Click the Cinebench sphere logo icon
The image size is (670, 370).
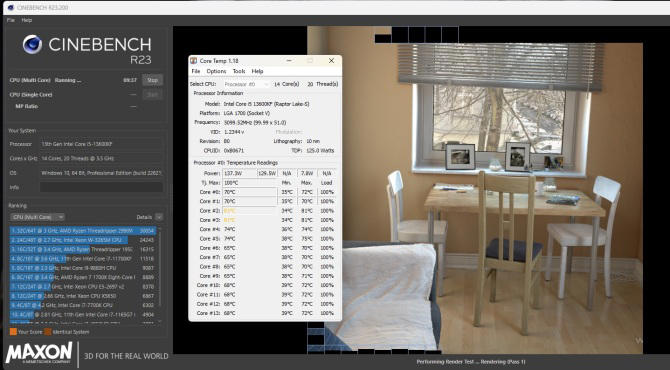(x=32, y=44)
